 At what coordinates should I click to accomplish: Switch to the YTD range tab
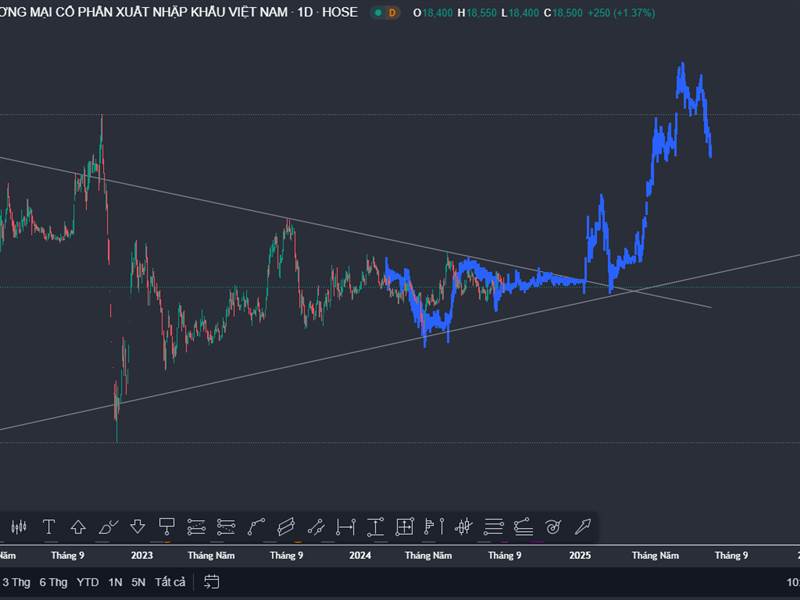[x=86, y=580]
